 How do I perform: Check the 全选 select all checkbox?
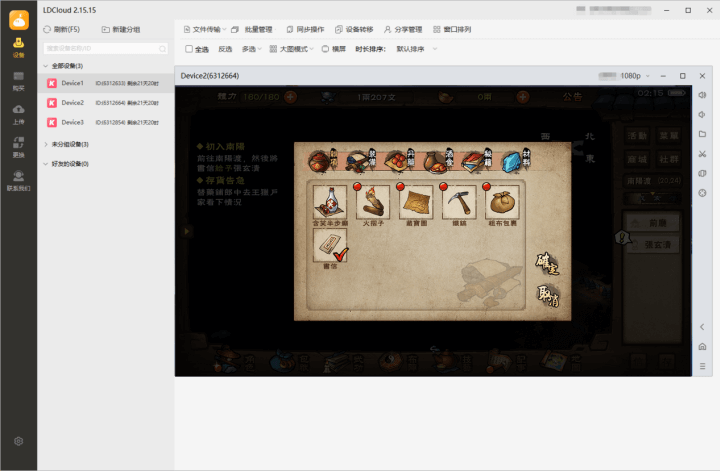(x=189, y=49)
